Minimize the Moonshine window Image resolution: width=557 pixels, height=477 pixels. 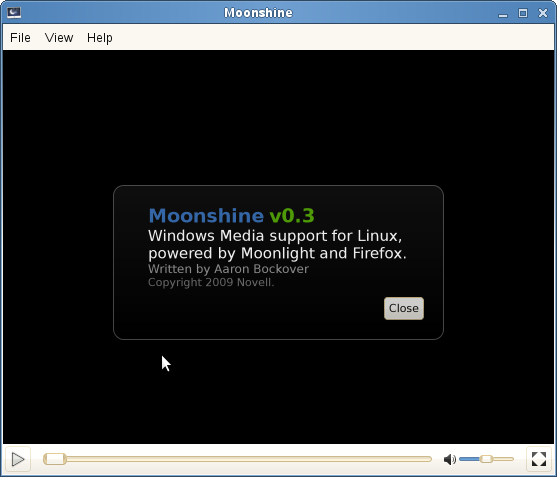tap(503, 13)
